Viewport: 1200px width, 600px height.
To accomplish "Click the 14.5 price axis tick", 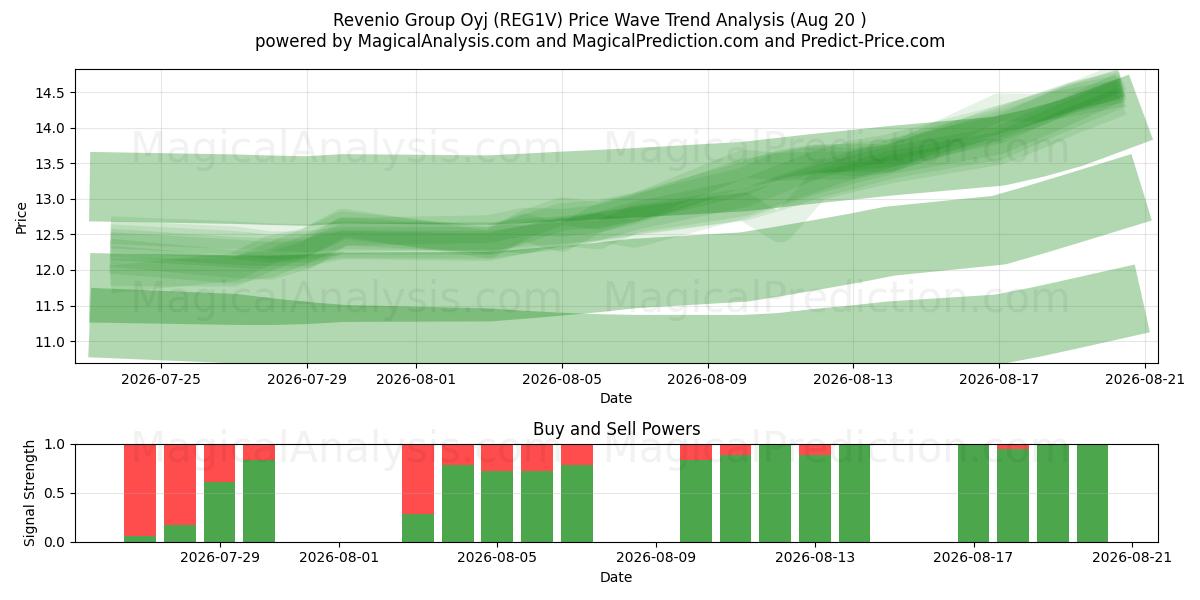I will point(51,93).
